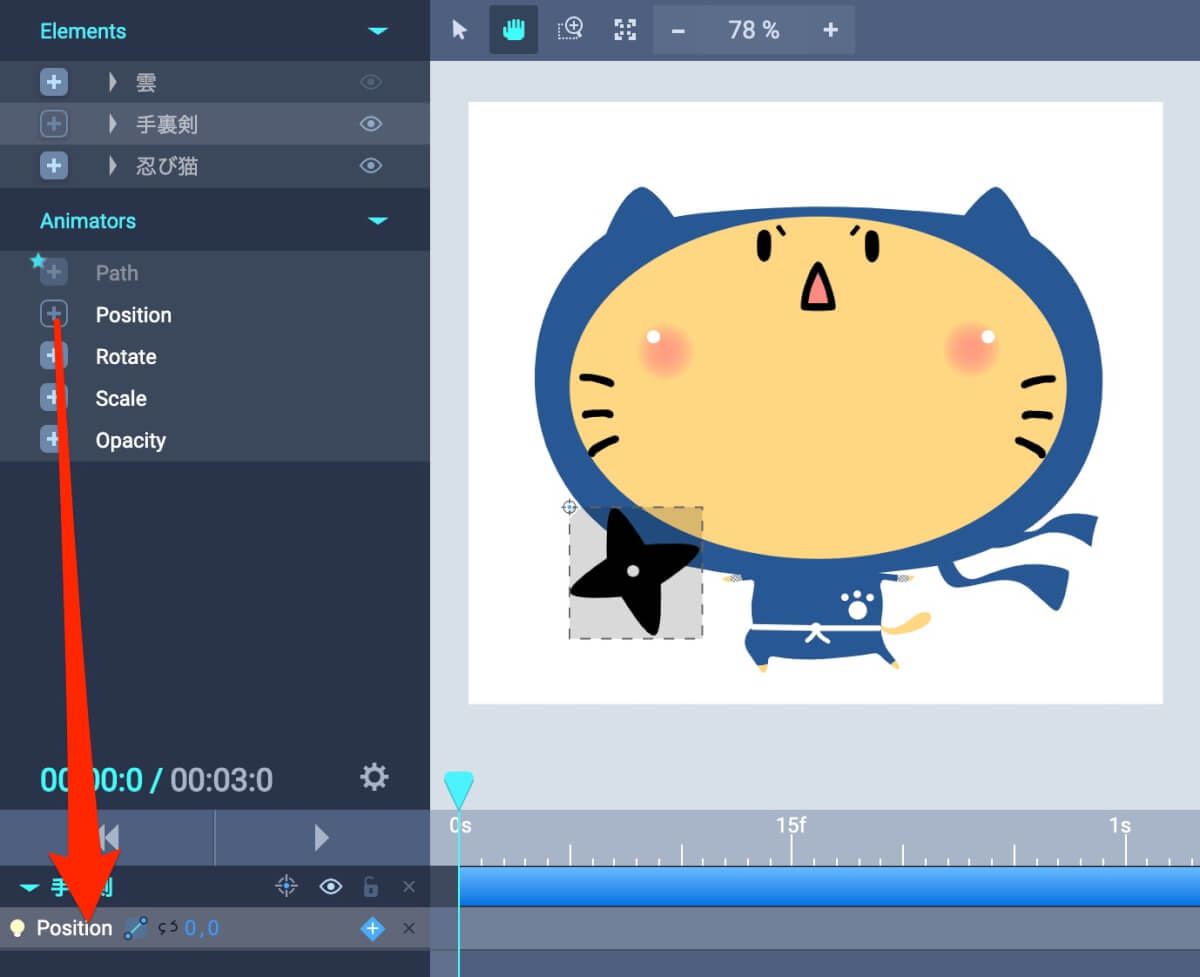This screenshot has height=977, width=1200.
Task: Click the 15f mark on the ruler
Action: 791,826
